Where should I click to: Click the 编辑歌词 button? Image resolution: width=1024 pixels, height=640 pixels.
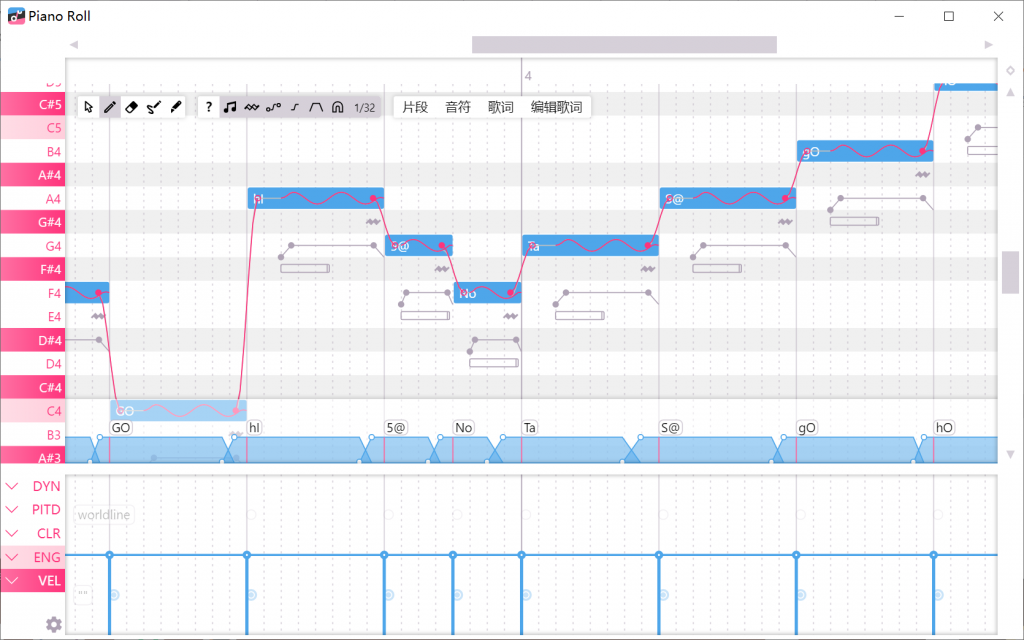tap(556, 107)
